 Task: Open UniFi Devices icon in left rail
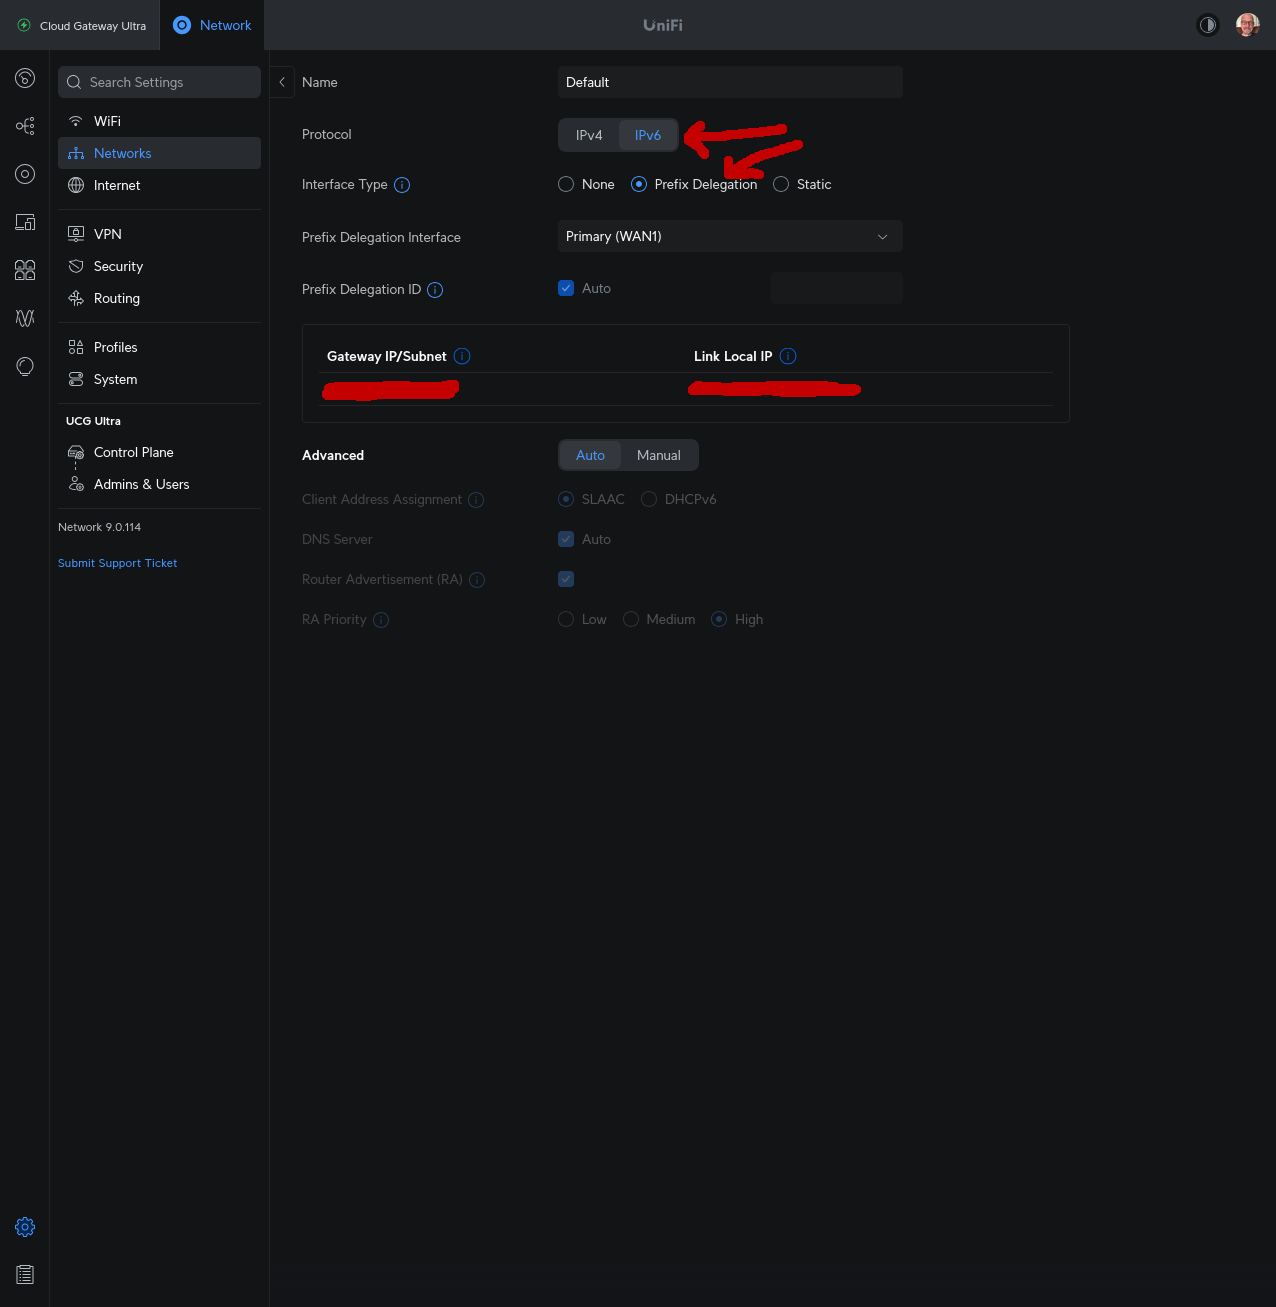(25, 174)
